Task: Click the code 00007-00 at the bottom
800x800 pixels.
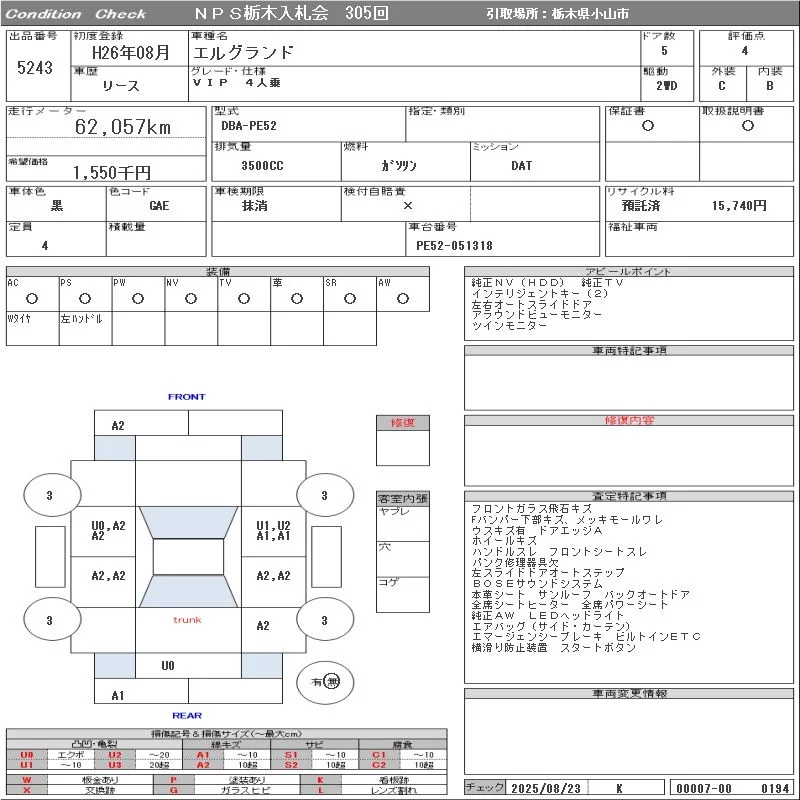Action: pyautogui.click(x=704, y=789)
